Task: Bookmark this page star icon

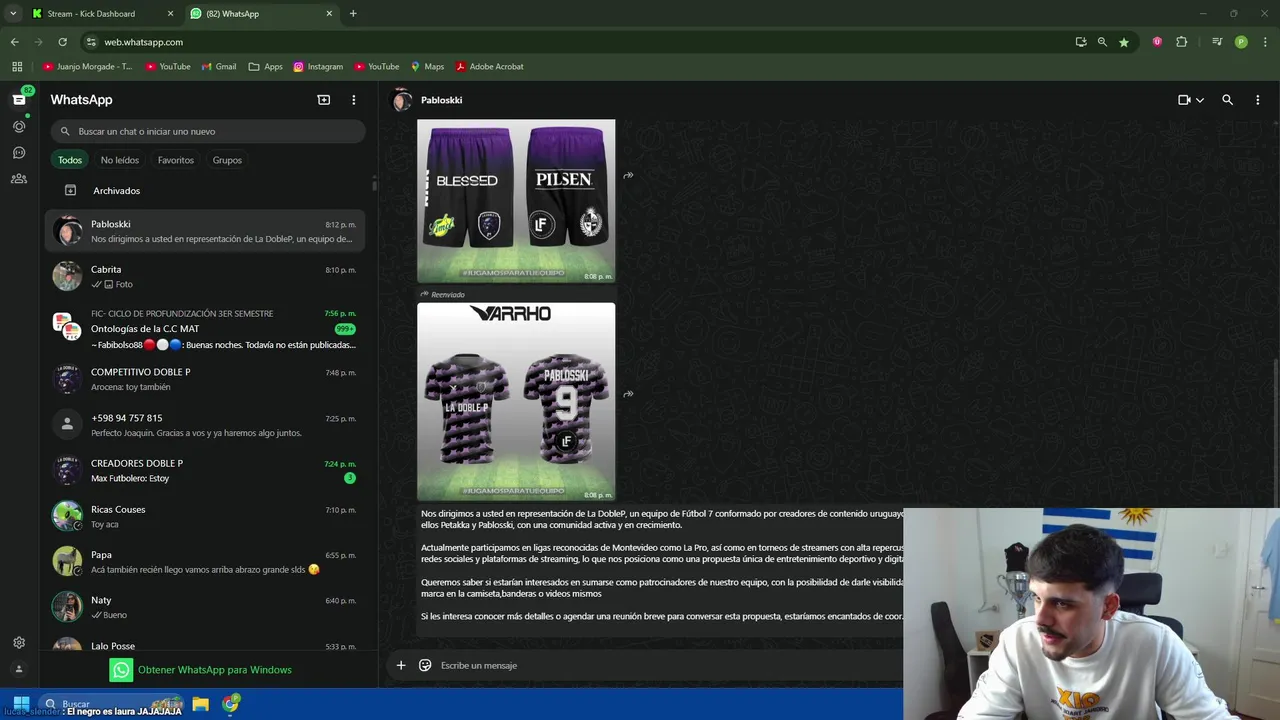Action: pos(1124,42)
